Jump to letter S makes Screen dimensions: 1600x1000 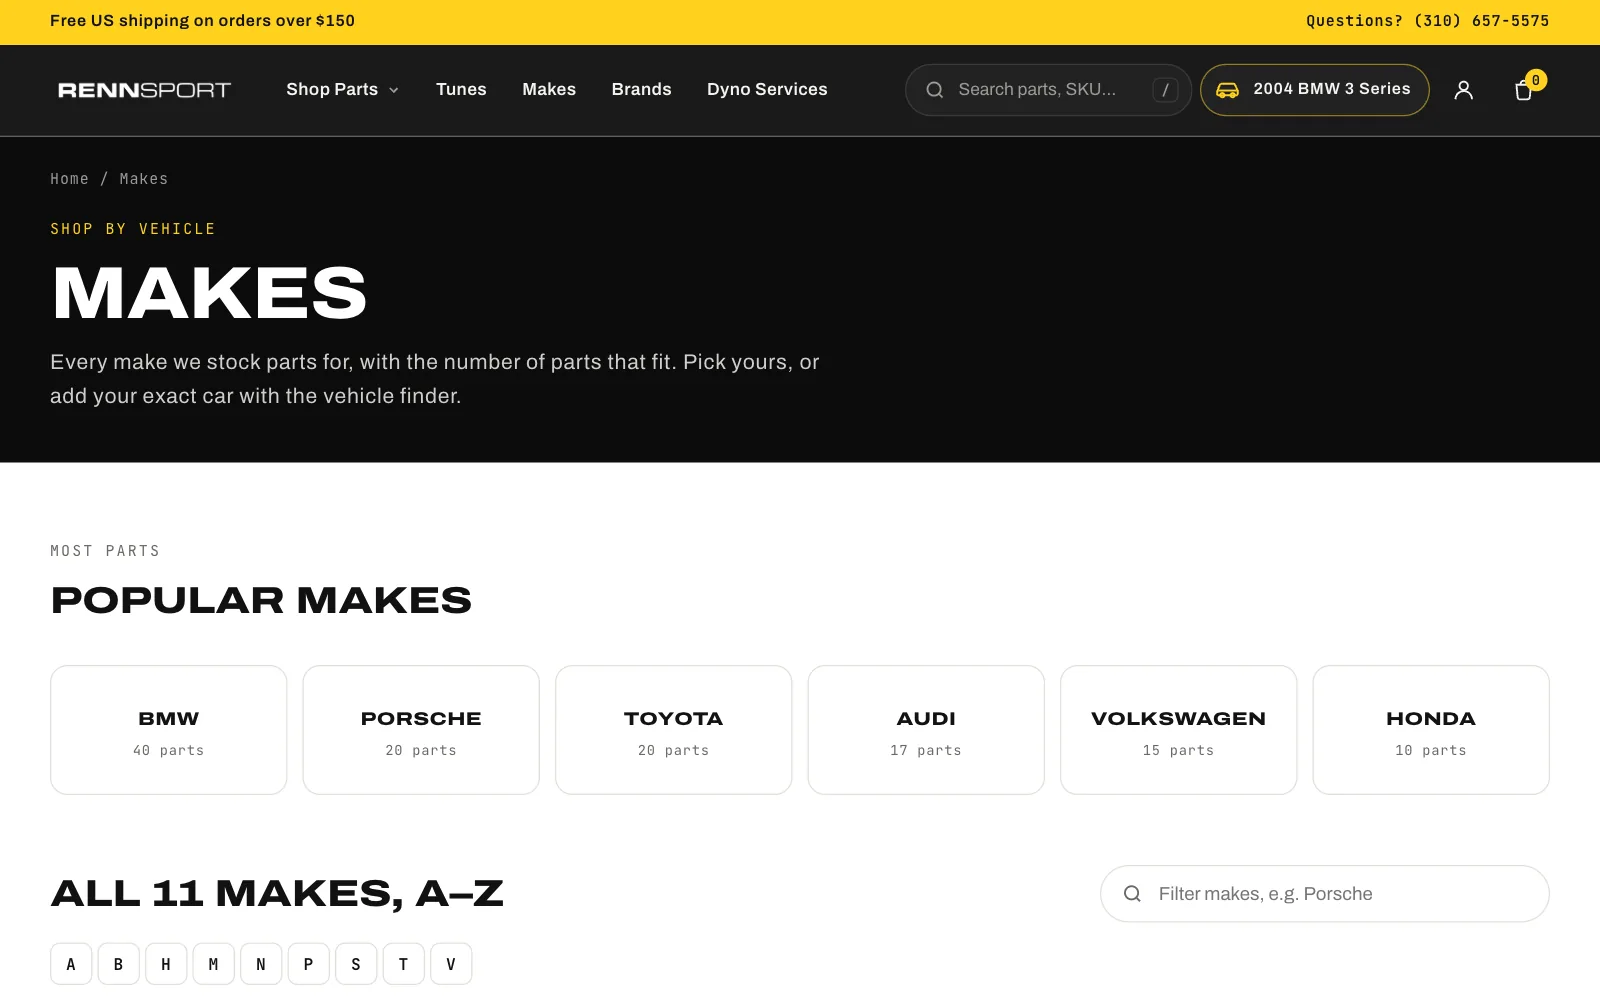point(356,964)
